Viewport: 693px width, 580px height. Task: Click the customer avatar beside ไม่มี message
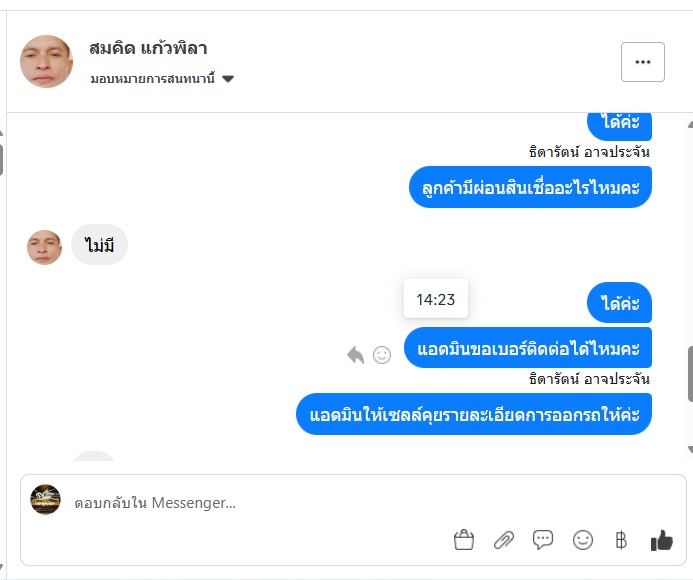tap(44, 246)
